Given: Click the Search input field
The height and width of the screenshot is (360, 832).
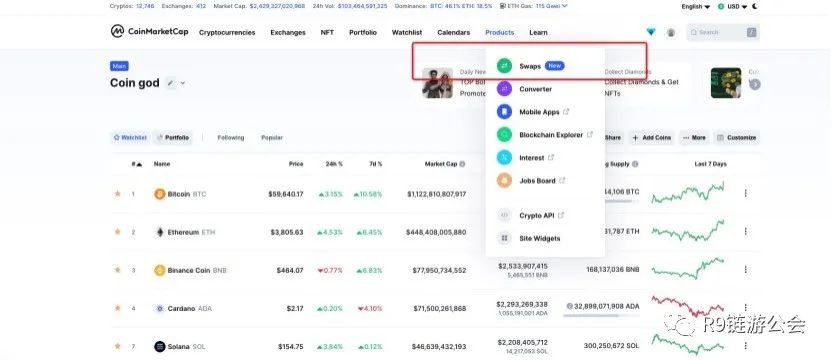Looking at the screenshot, I should [722, 32].
